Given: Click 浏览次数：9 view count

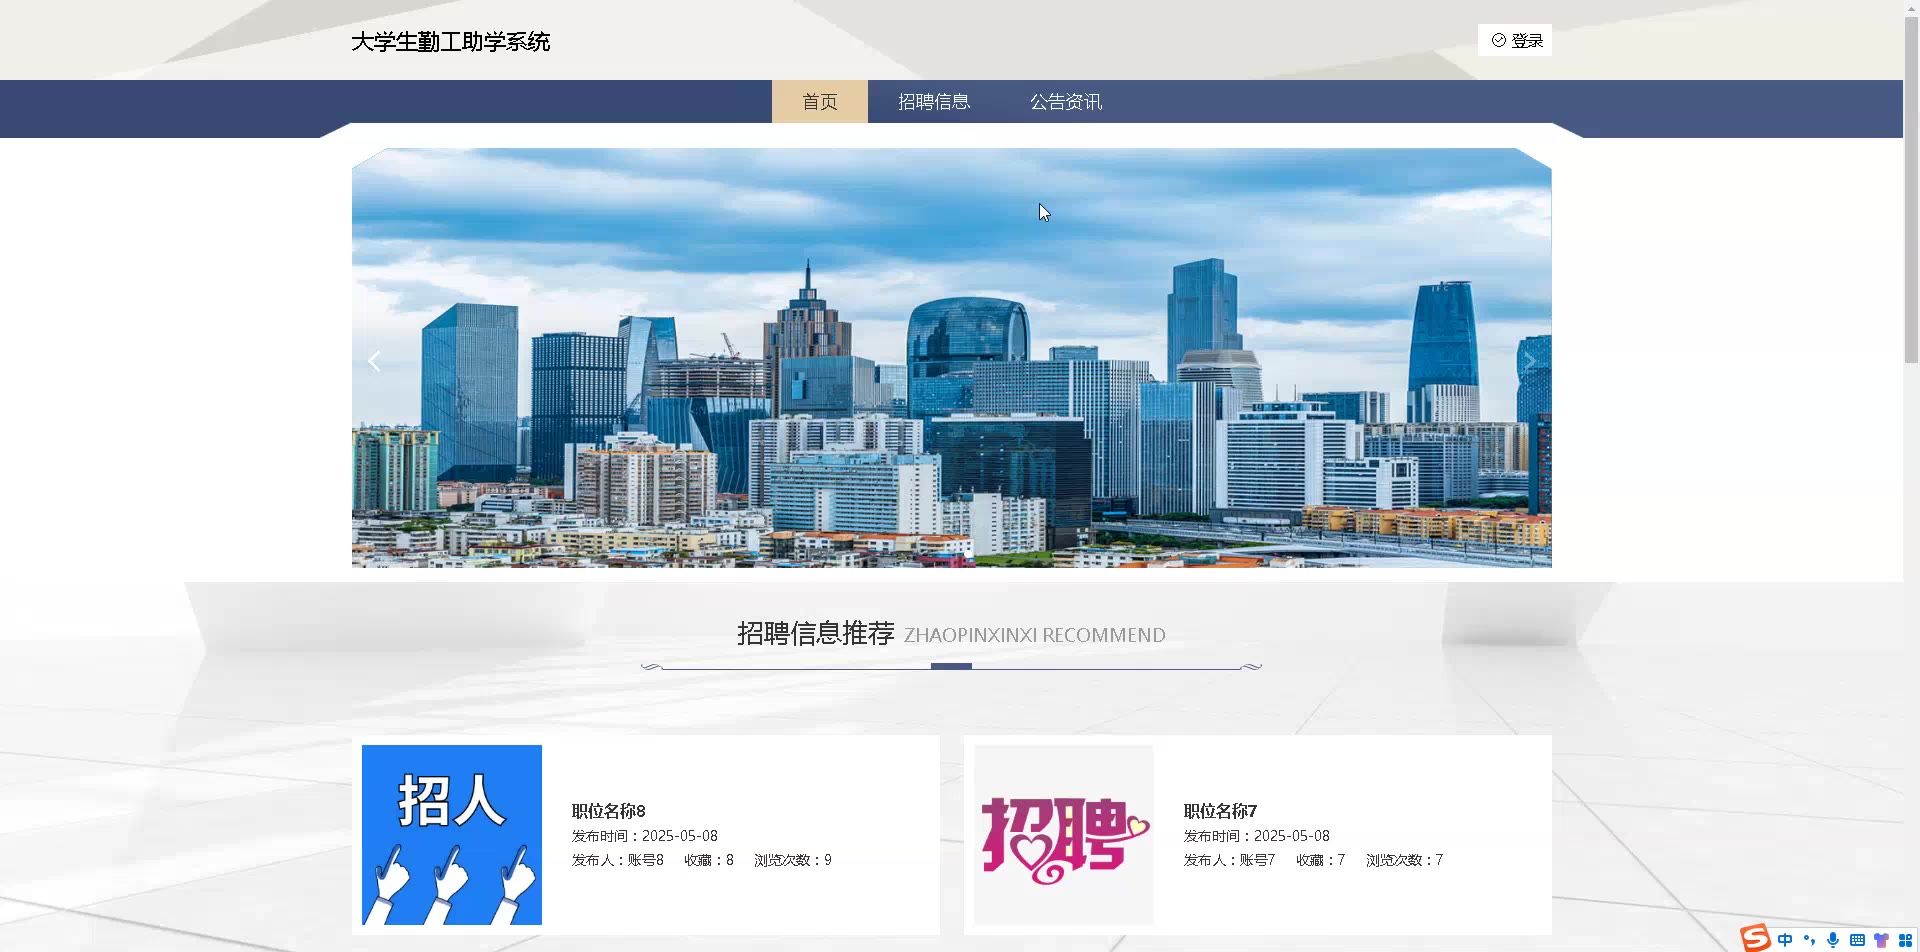Looking at the screenshot, I should (x=793, y=860).
